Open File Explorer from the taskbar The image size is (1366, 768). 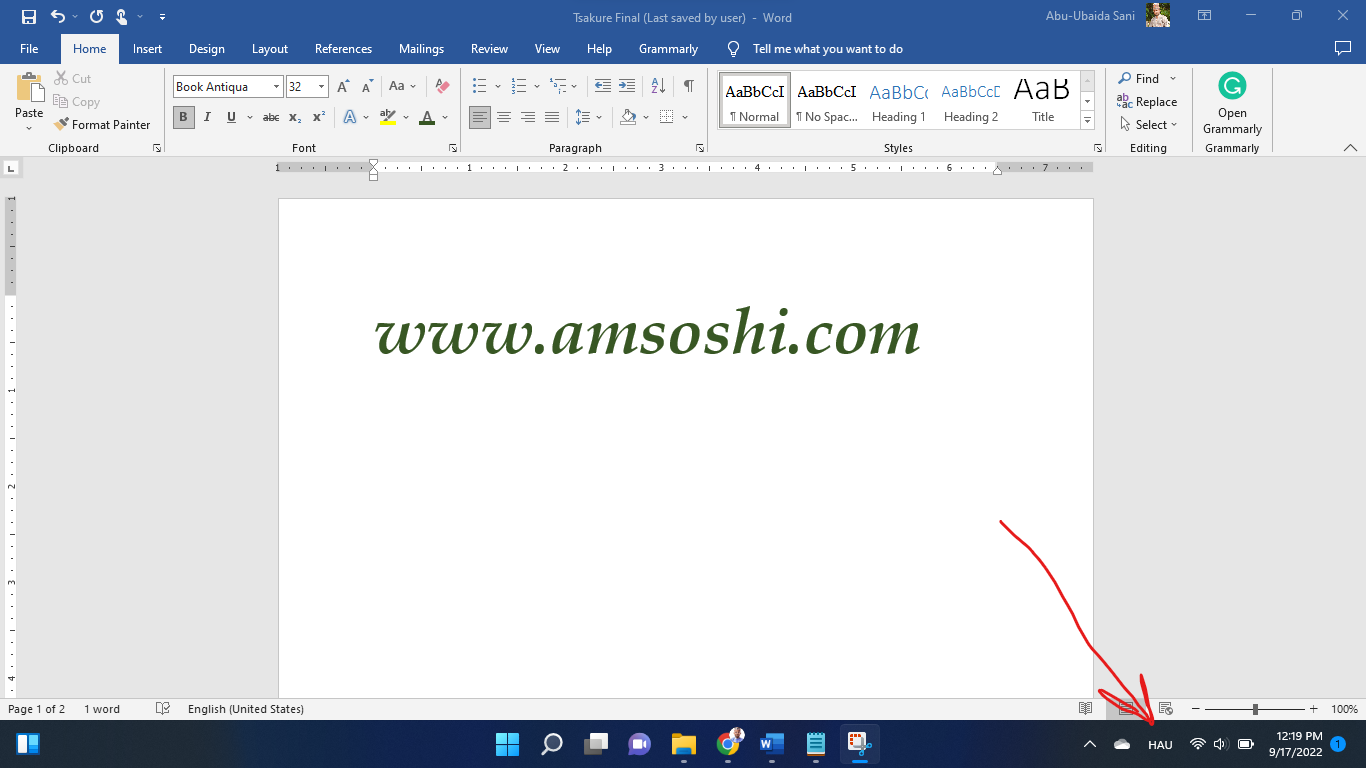tap(684, 744)
